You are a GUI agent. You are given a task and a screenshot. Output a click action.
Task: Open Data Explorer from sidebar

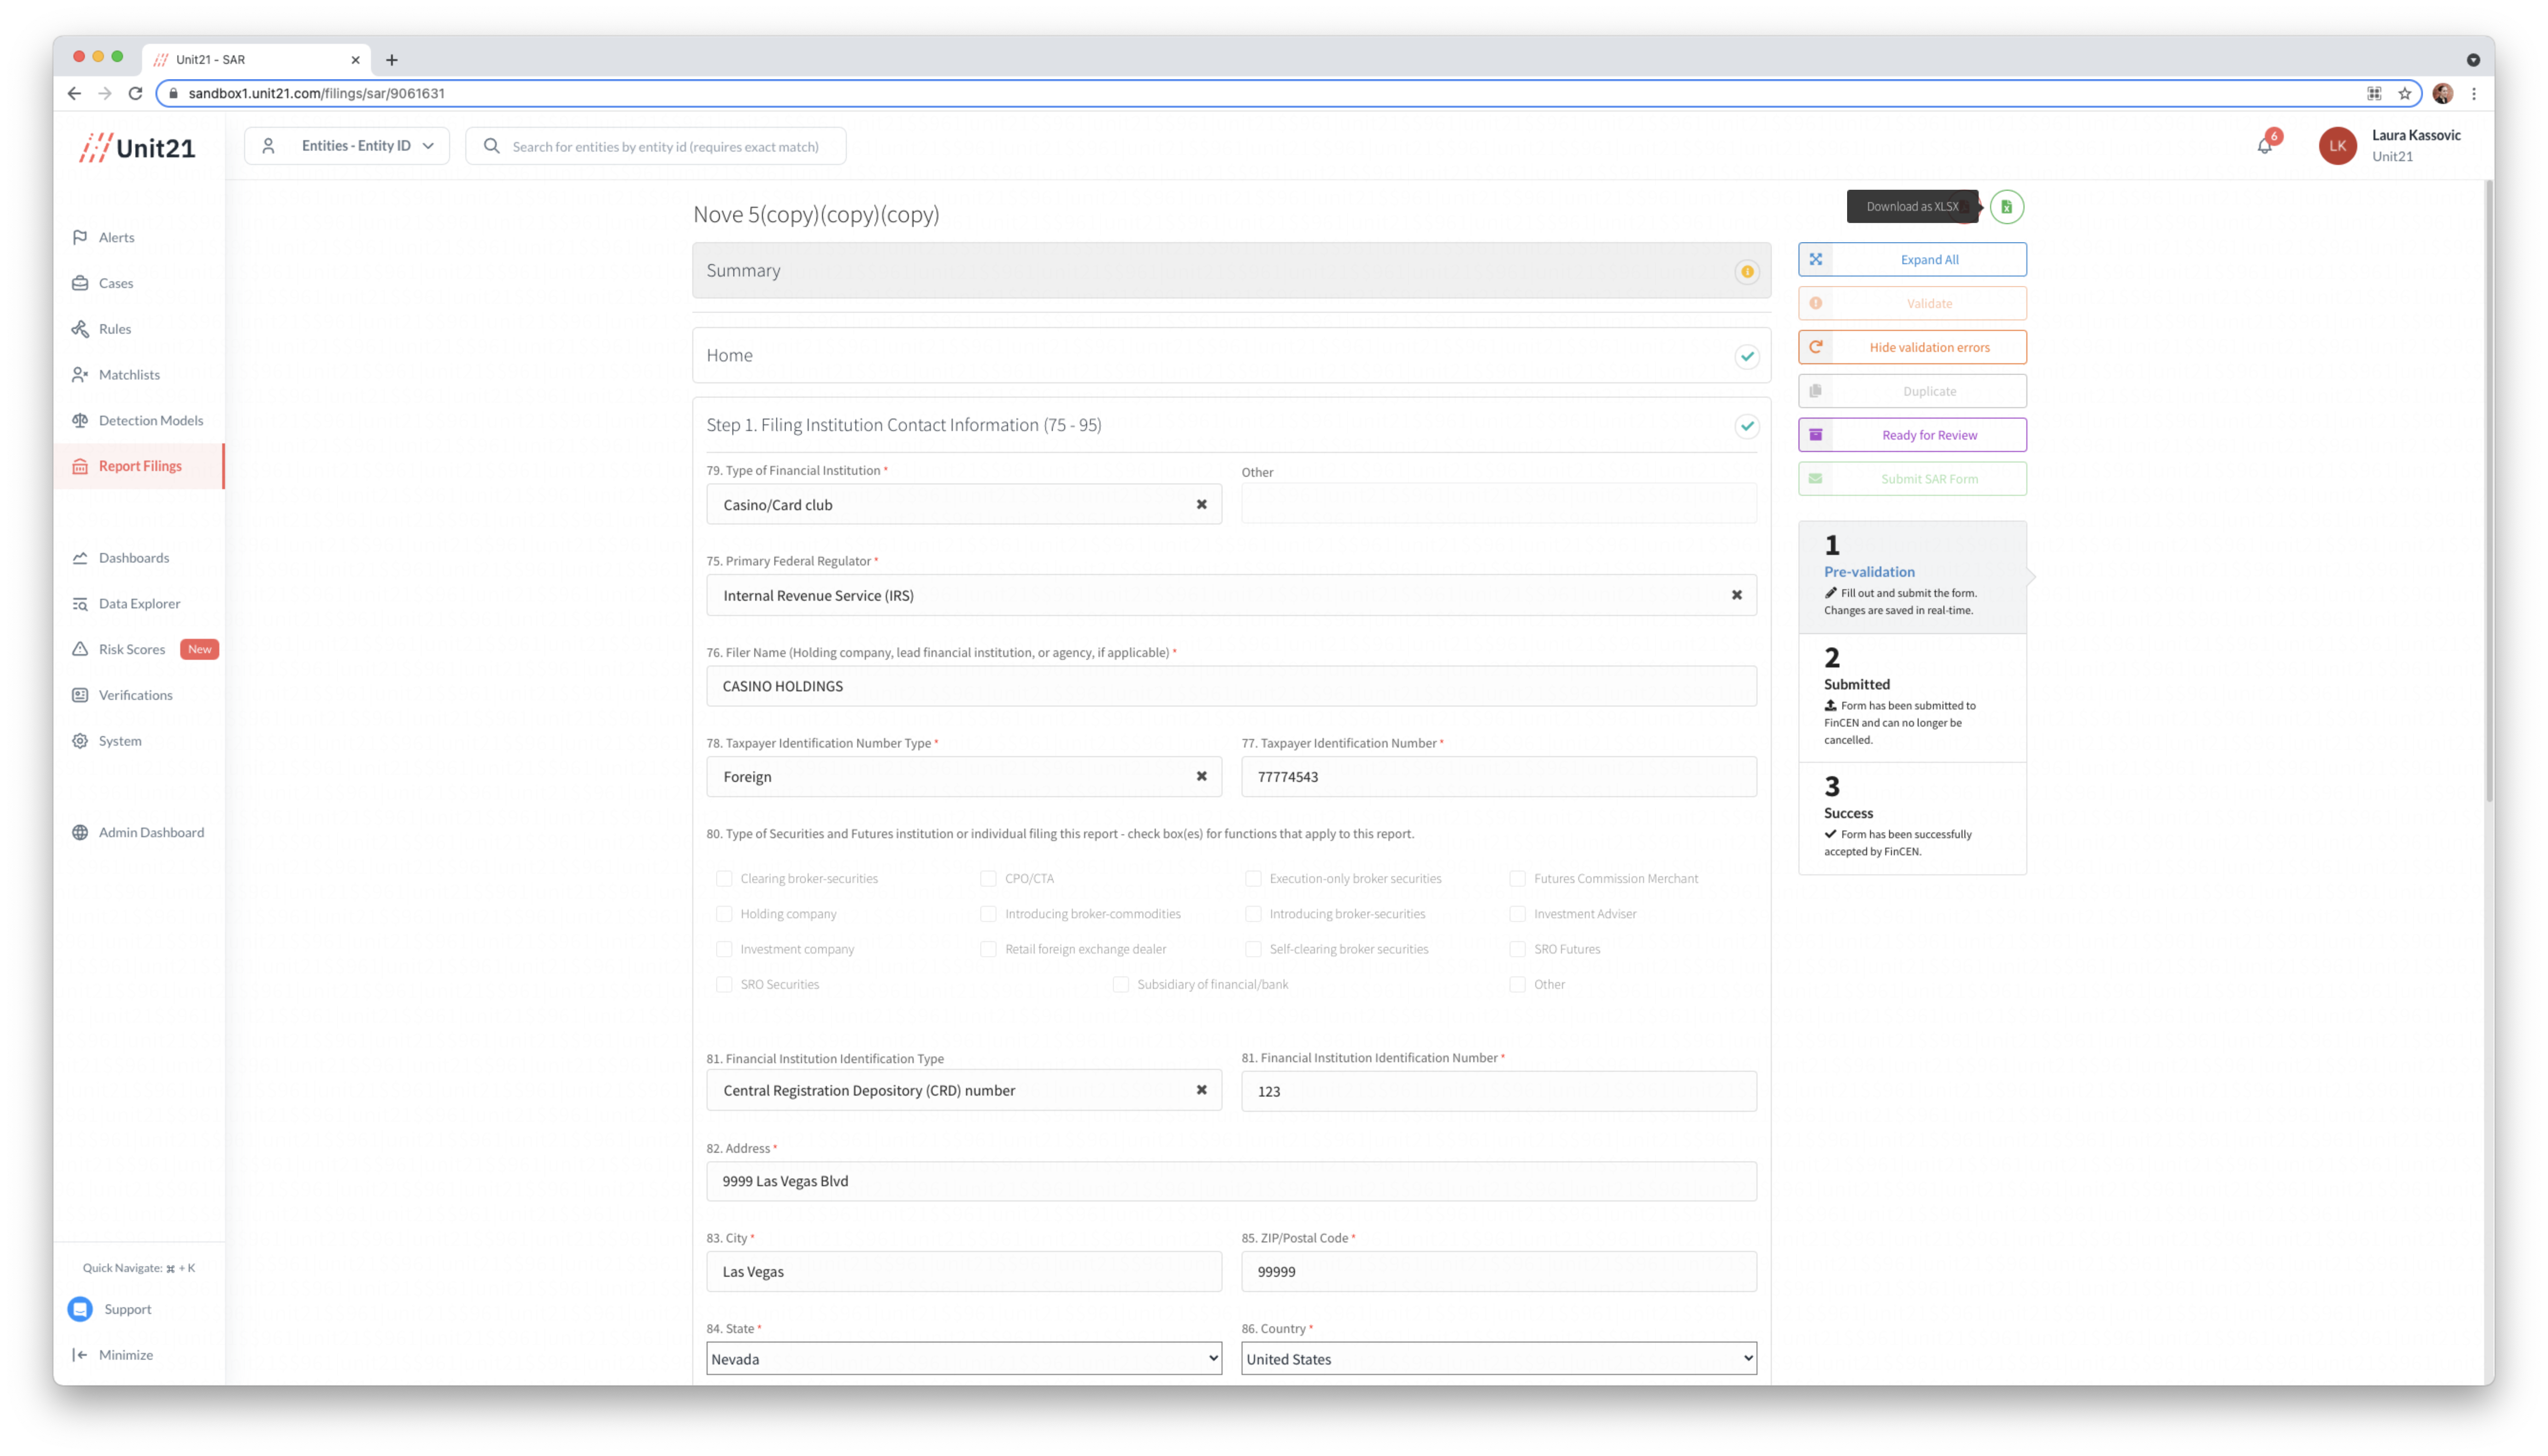point(139,603)
